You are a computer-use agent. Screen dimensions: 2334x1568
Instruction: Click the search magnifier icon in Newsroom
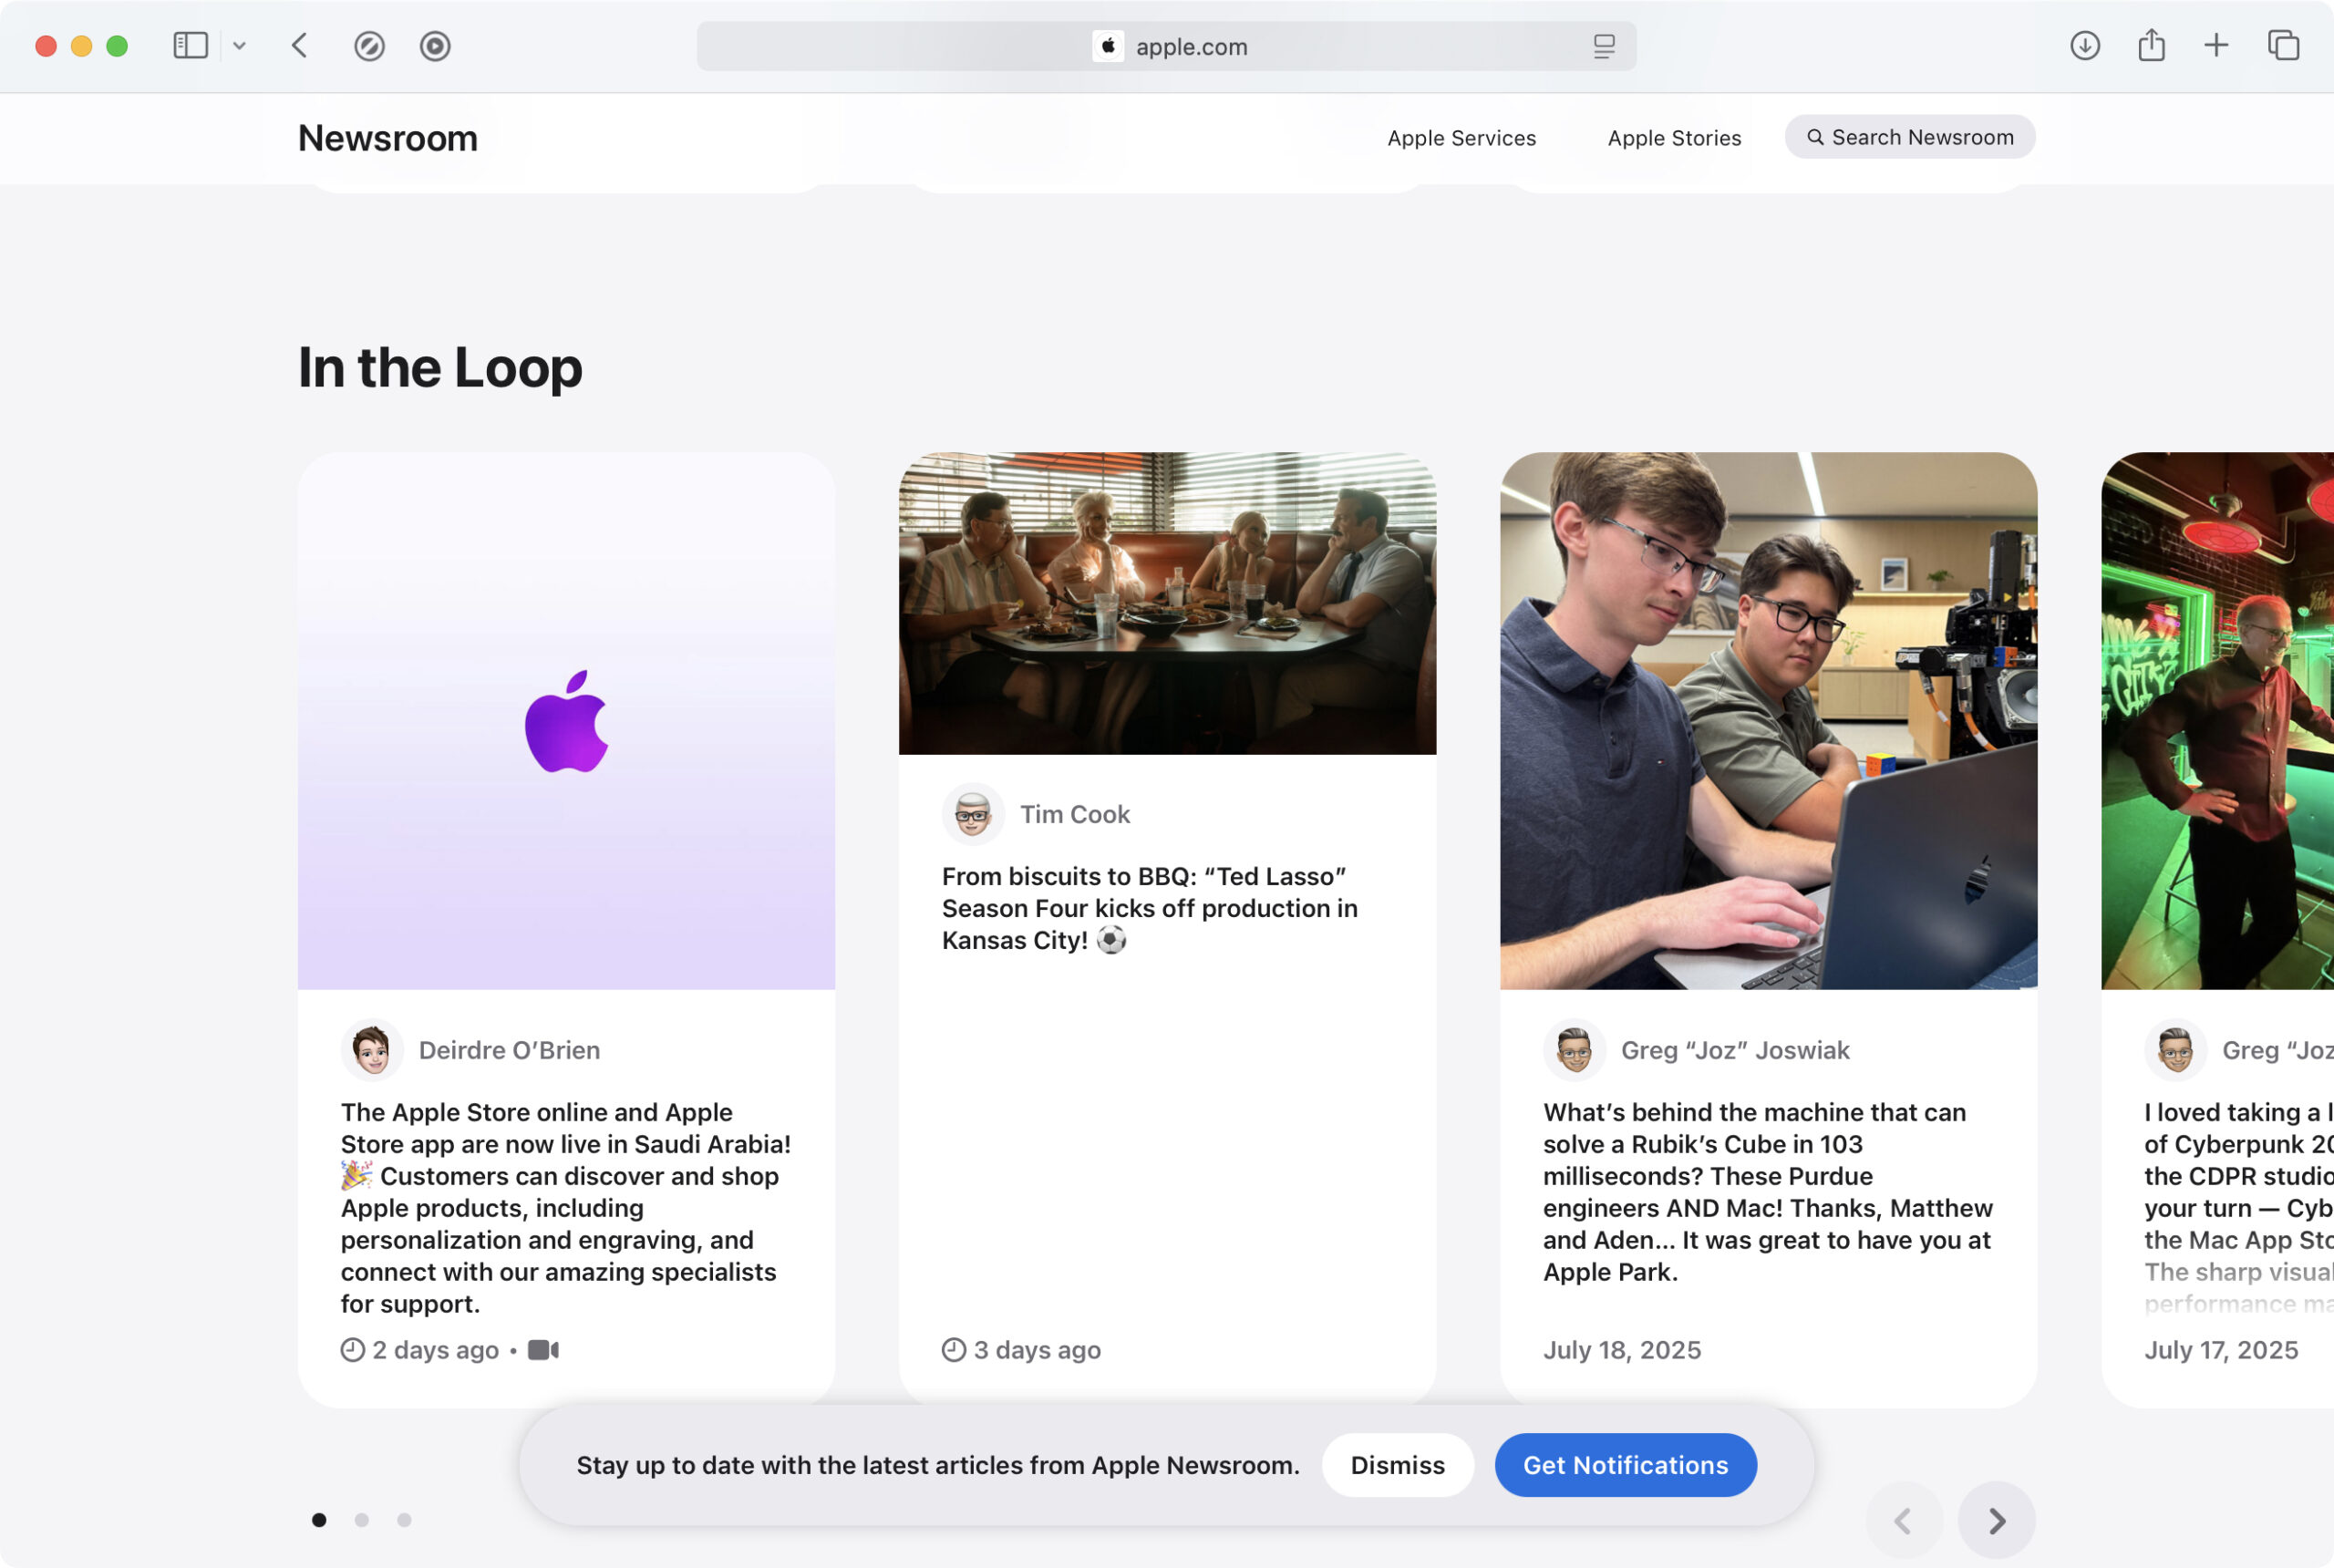(x=1815, y=137)
